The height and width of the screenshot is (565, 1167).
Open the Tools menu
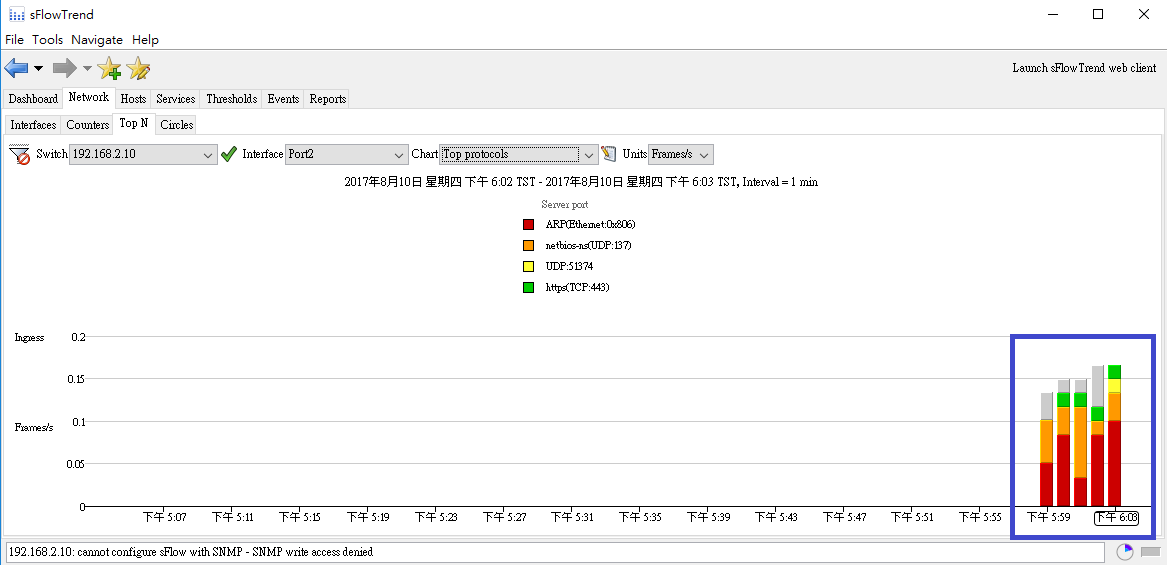(48, 39)
